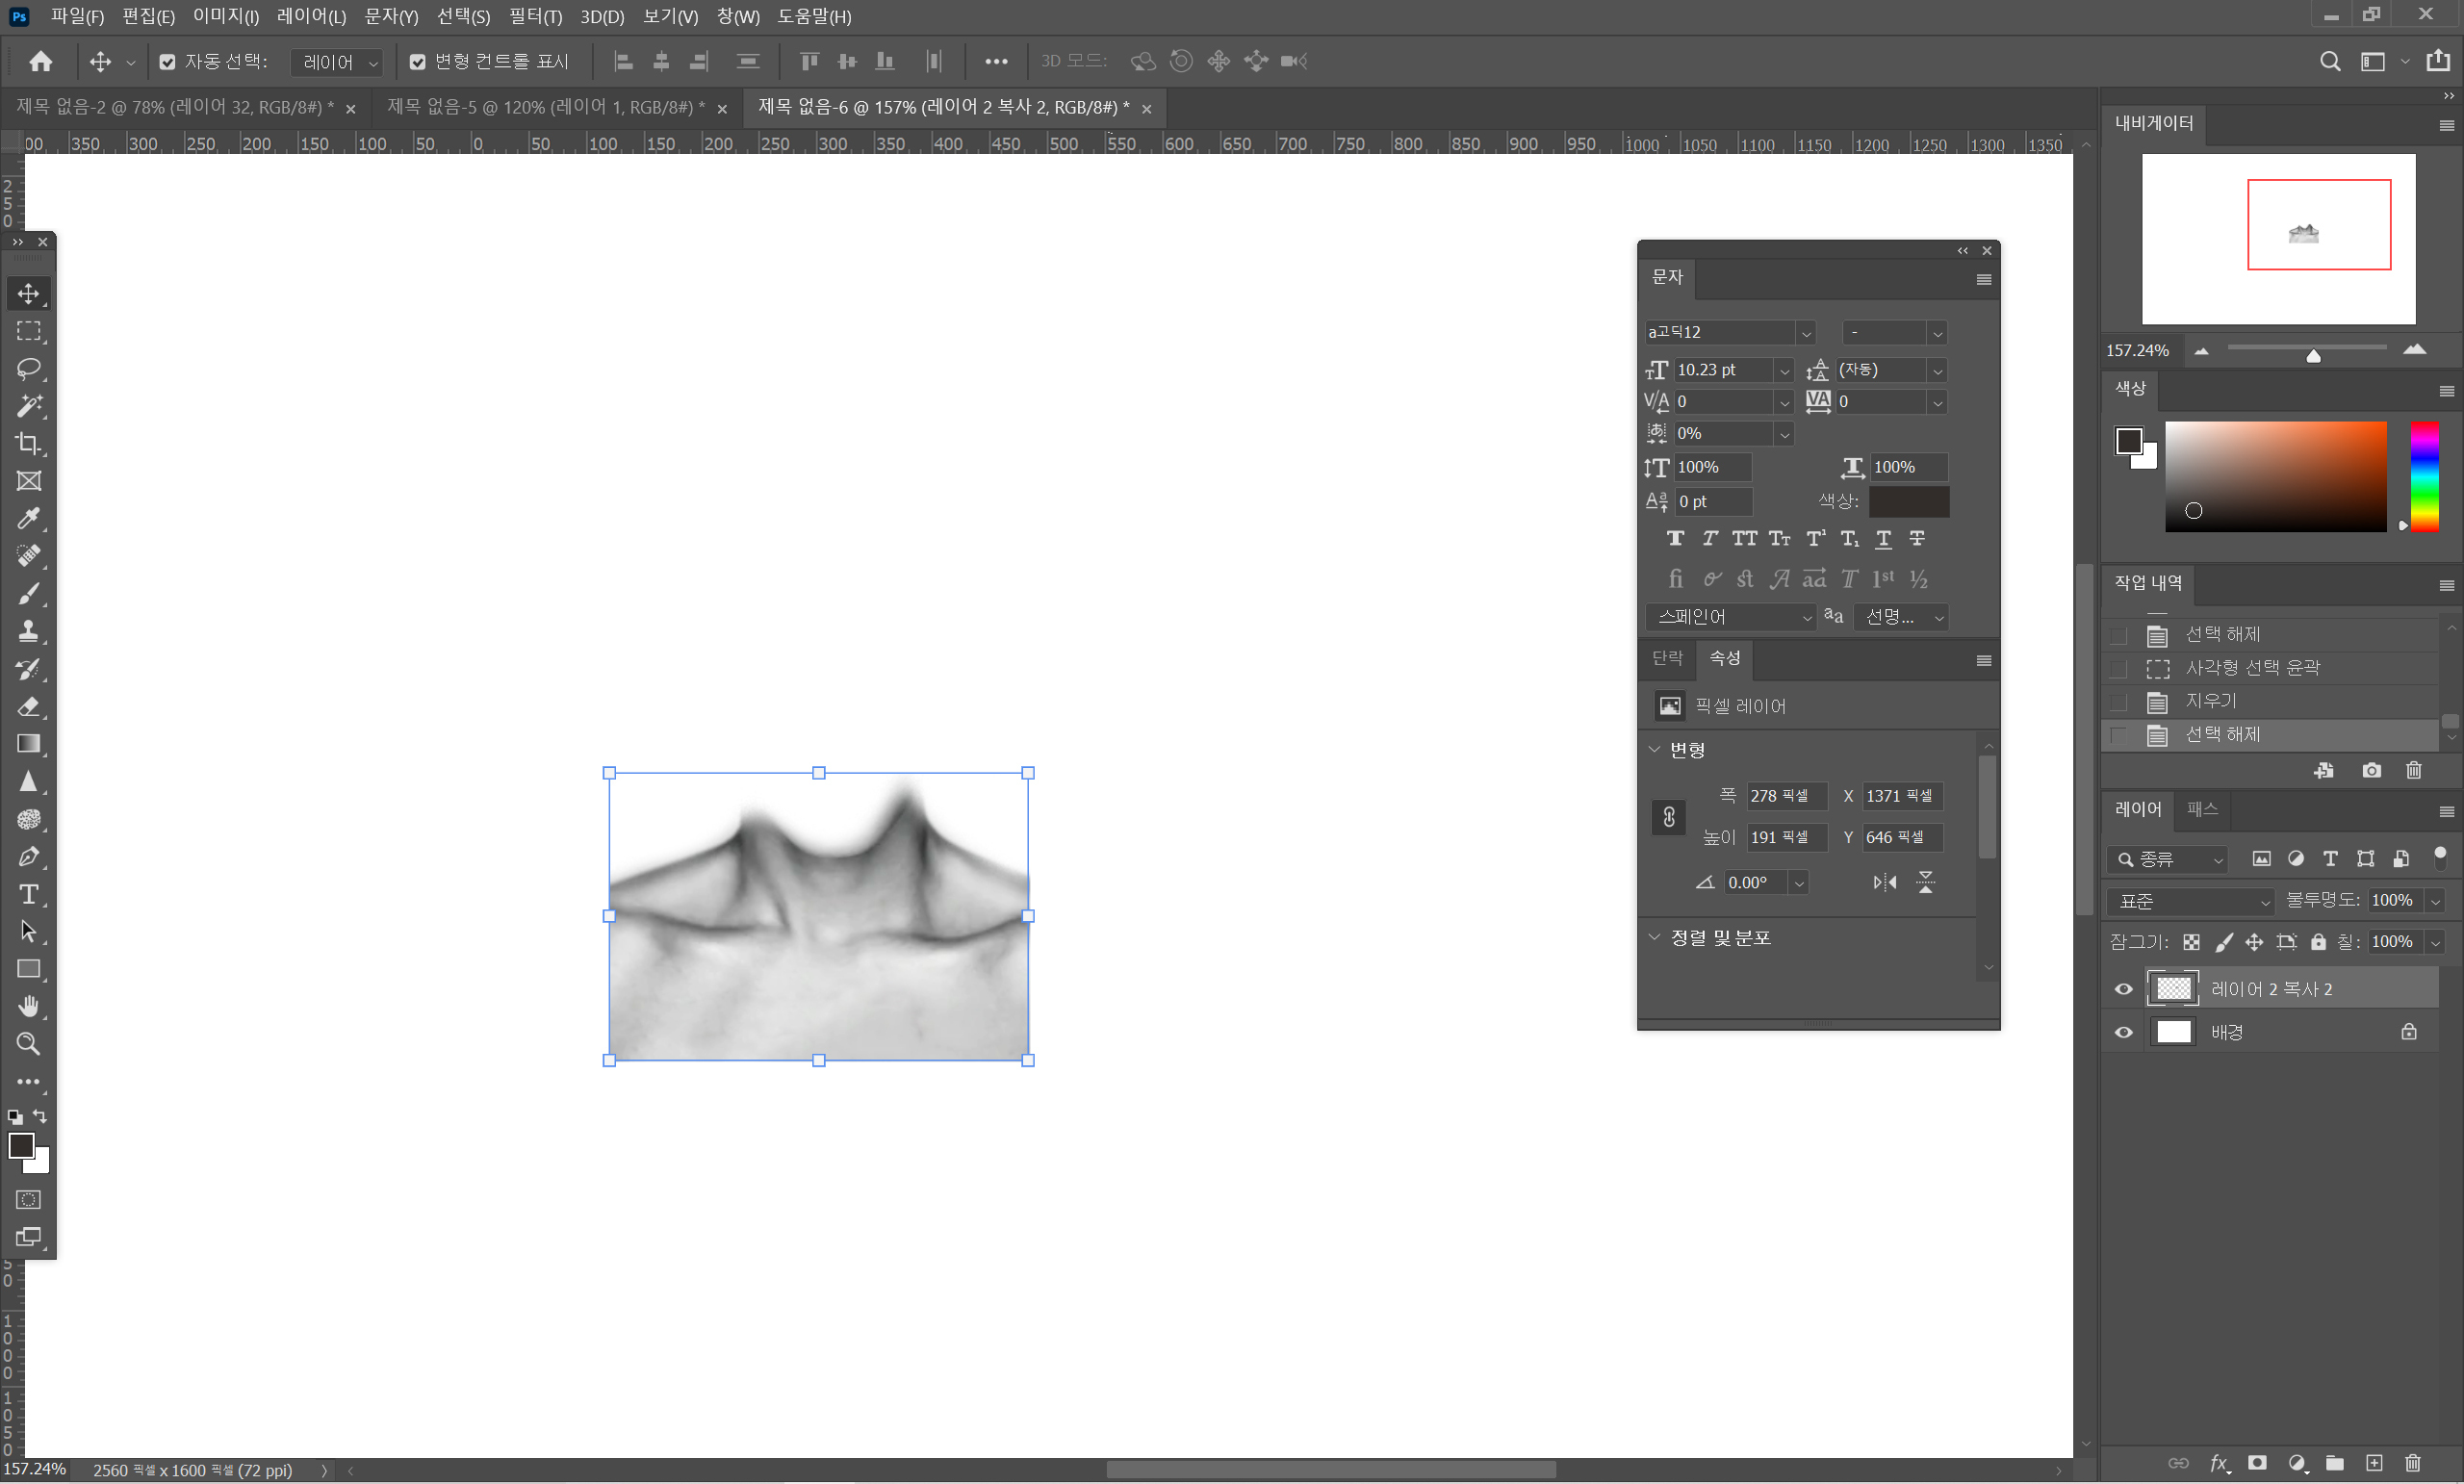Uncheck 변형 컨트롤 표시 checkbox
This screenshot has height=1484, width=2464.
pyautogui.click(x=418, y=62)
